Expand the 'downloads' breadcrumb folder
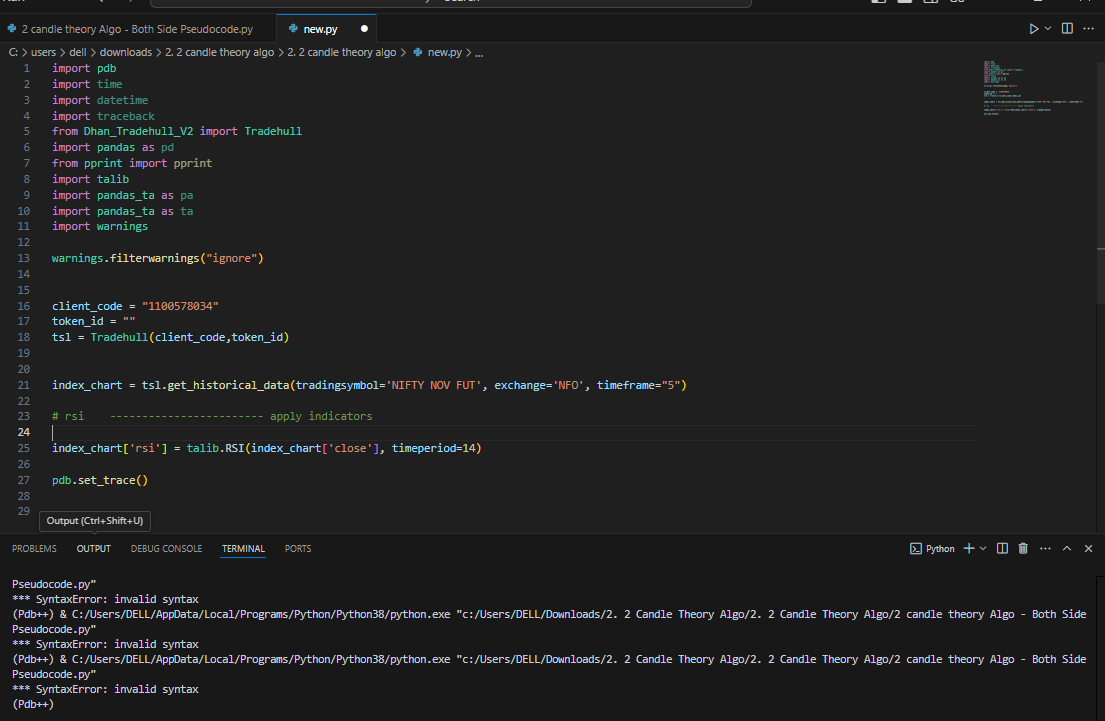Image resolution: width=1105 pixels, height=721 pixels. click(x=125, y=52)
